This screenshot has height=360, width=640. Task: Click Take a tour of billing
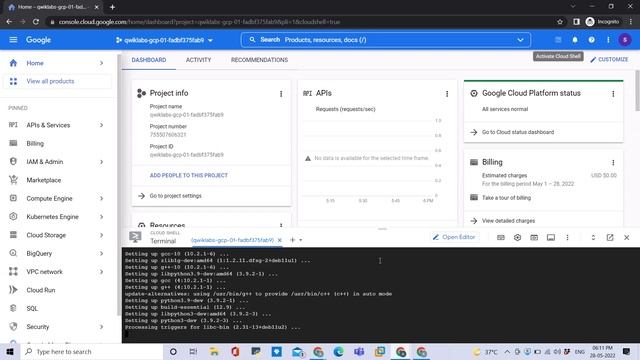coord(506,198)
